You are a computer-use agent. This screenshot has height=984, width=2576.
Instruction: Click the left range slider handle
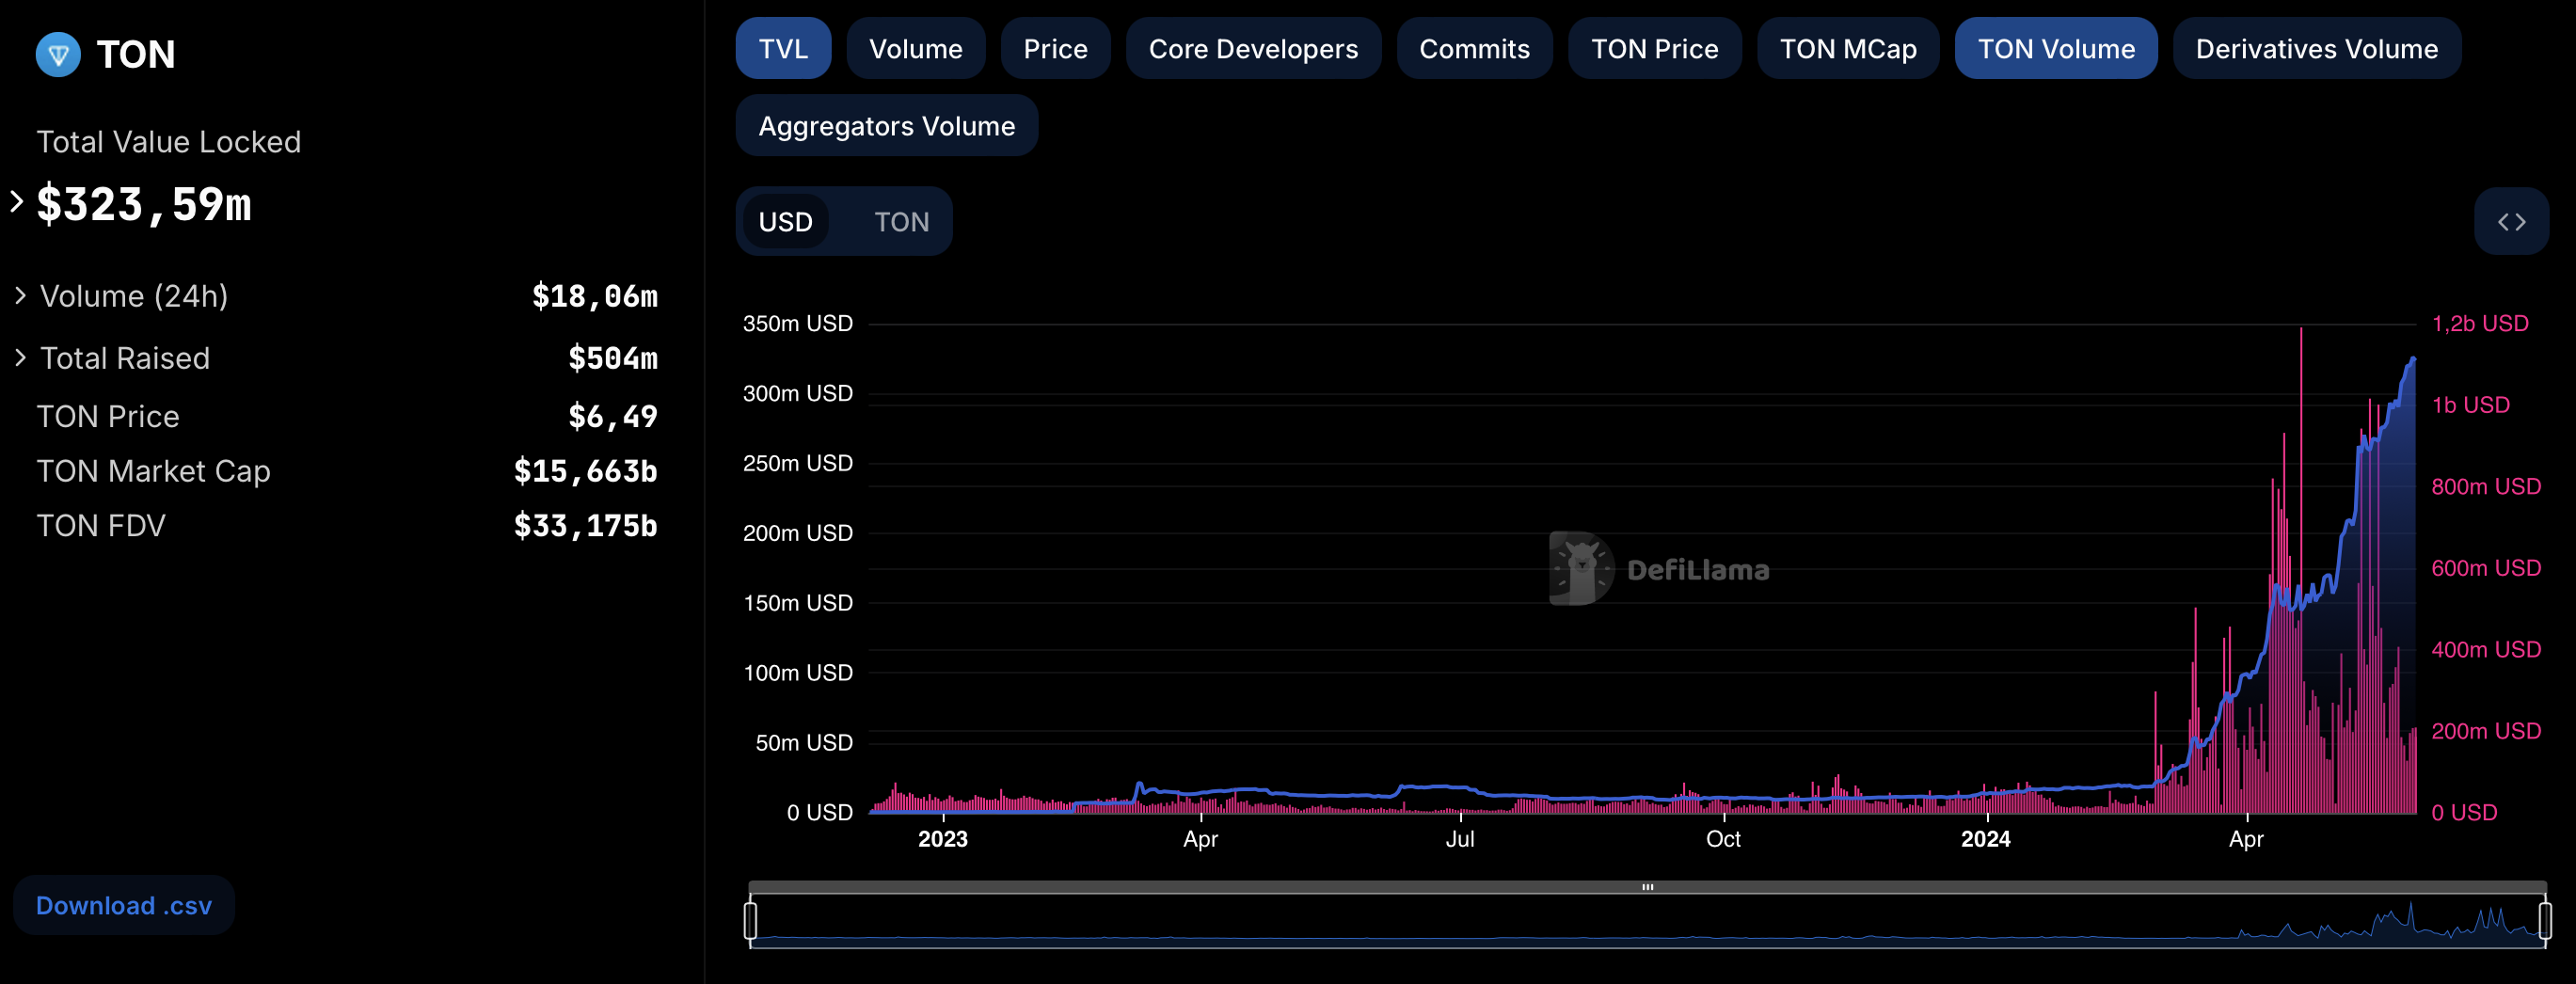[750, 921]
